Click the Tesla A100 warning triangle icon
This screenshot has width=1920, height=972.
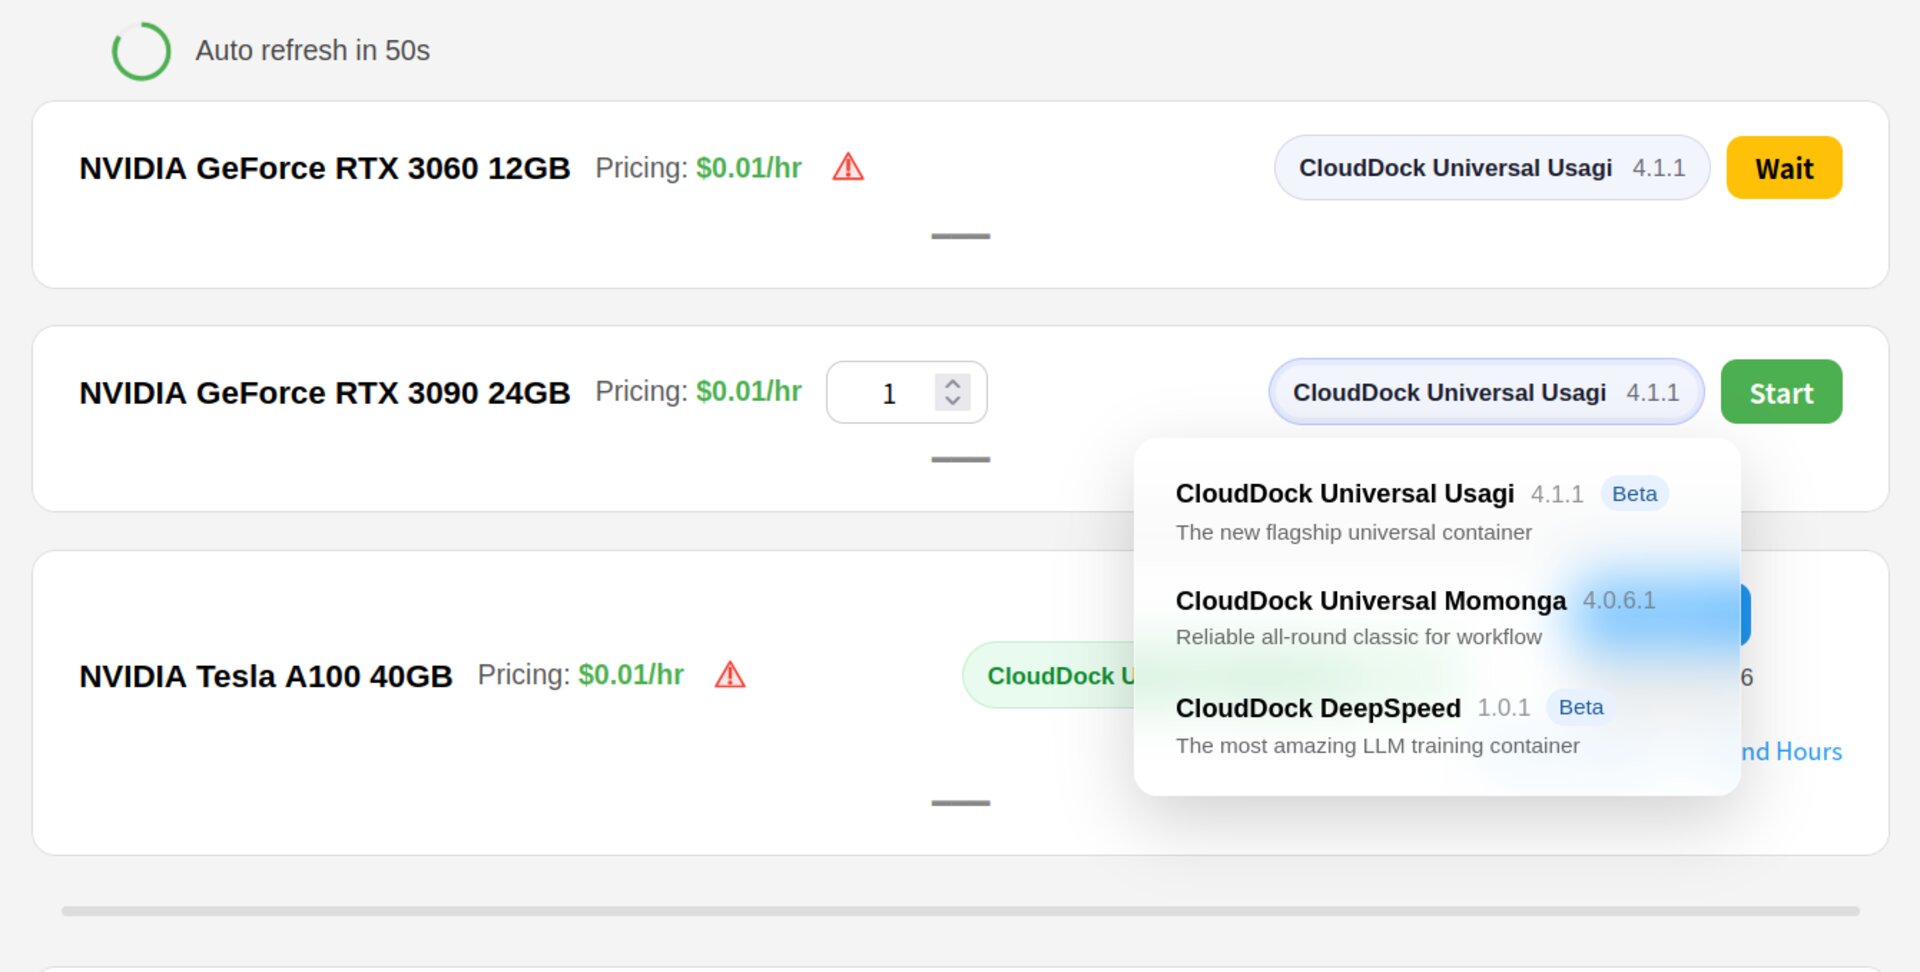click(x=730, y=675)
